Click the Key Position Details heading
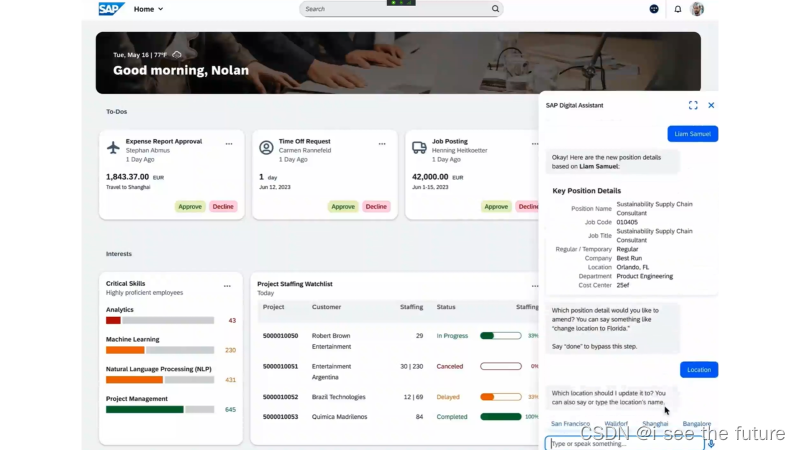This screenshot has height=450, width=800. (586, 191)
